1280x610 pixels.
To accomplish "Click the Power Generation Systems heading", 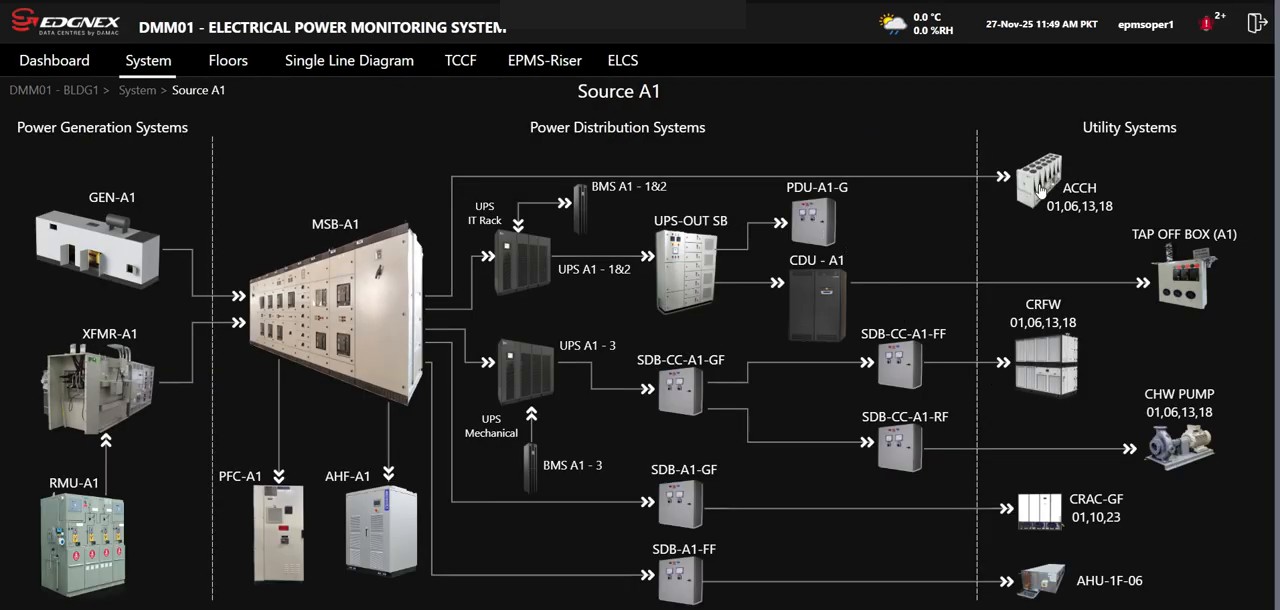I will 102,127.
